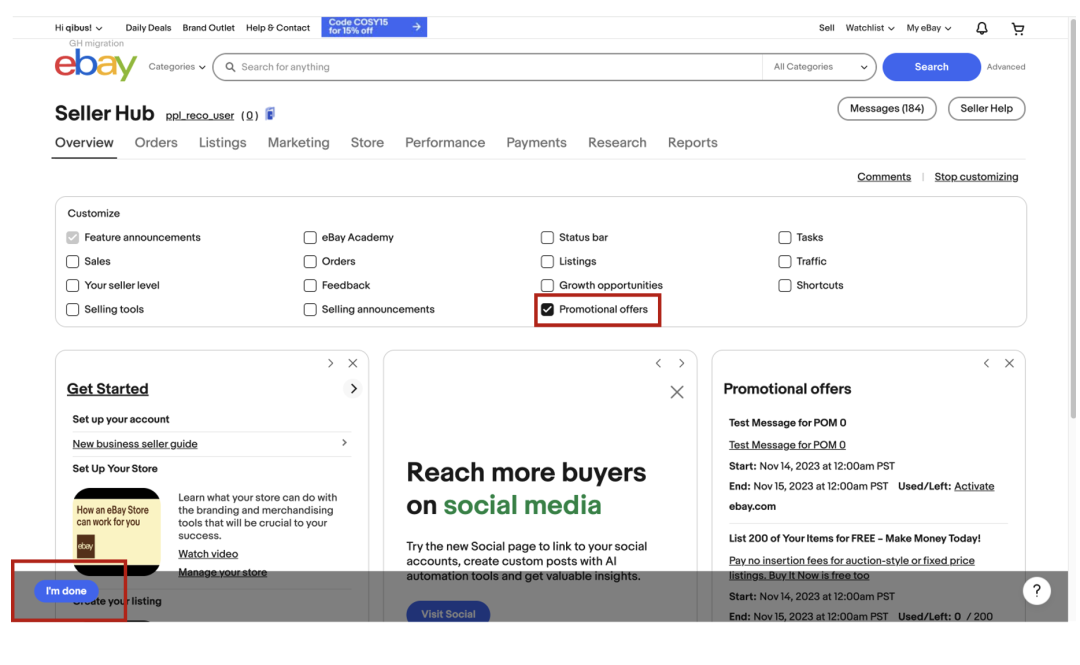Image resolution: width=1080 pixels, height=665 pixels.
Task: Switch to the Payments tab
Action: [537, 143]
